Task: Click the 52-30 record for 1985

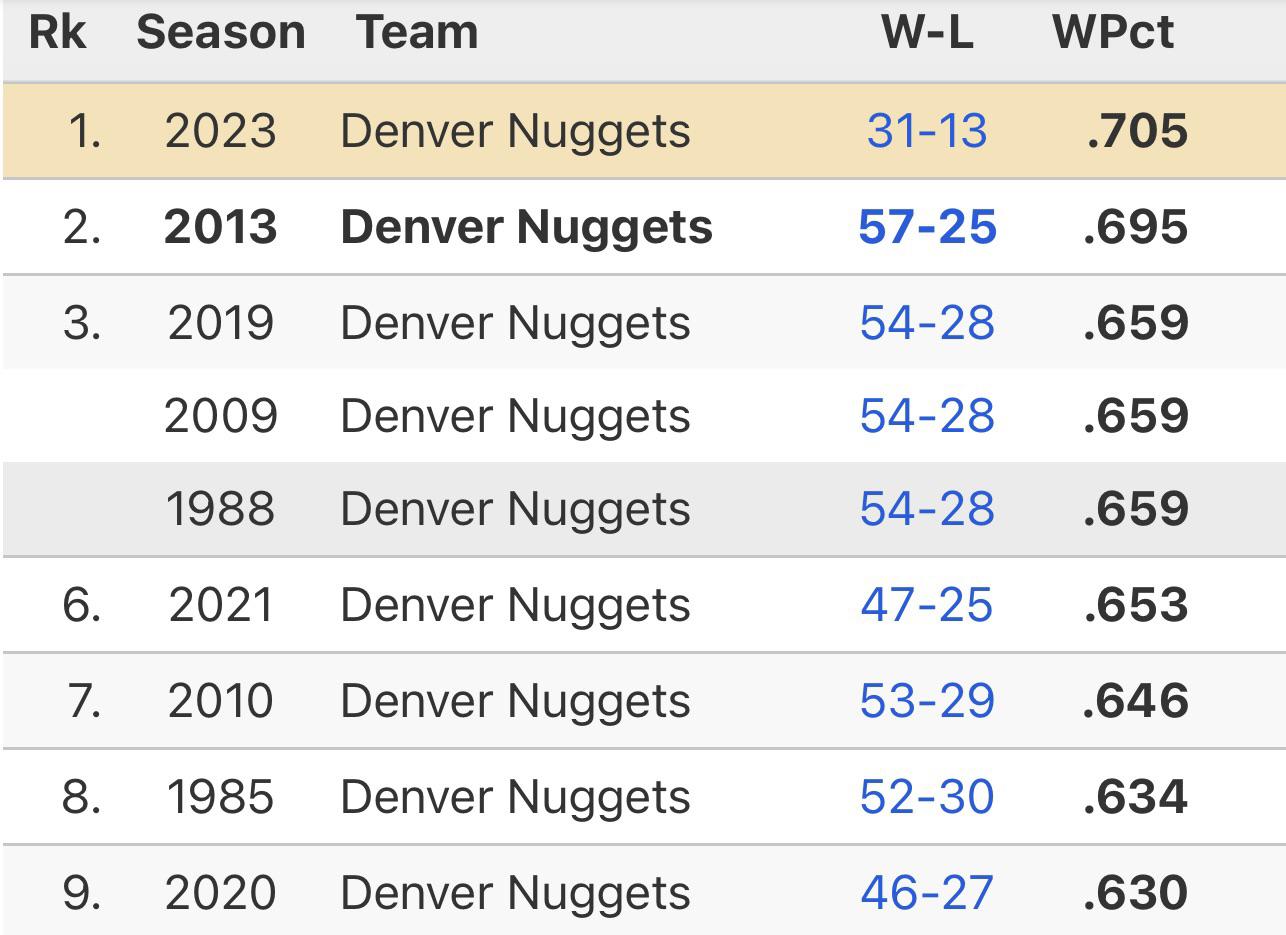Action: [x=927, y=797]
